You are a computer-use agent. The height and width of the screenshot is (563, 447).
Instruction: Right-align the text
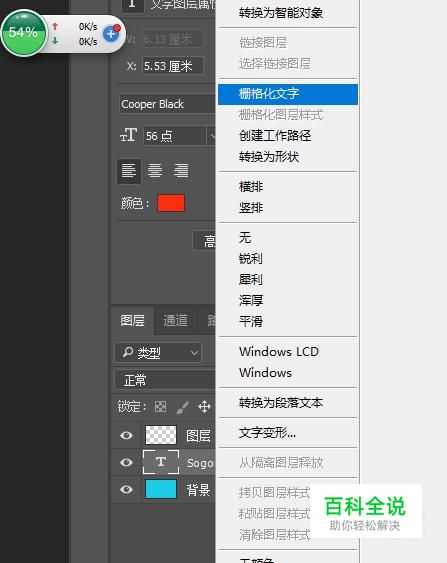pos(181,171)
